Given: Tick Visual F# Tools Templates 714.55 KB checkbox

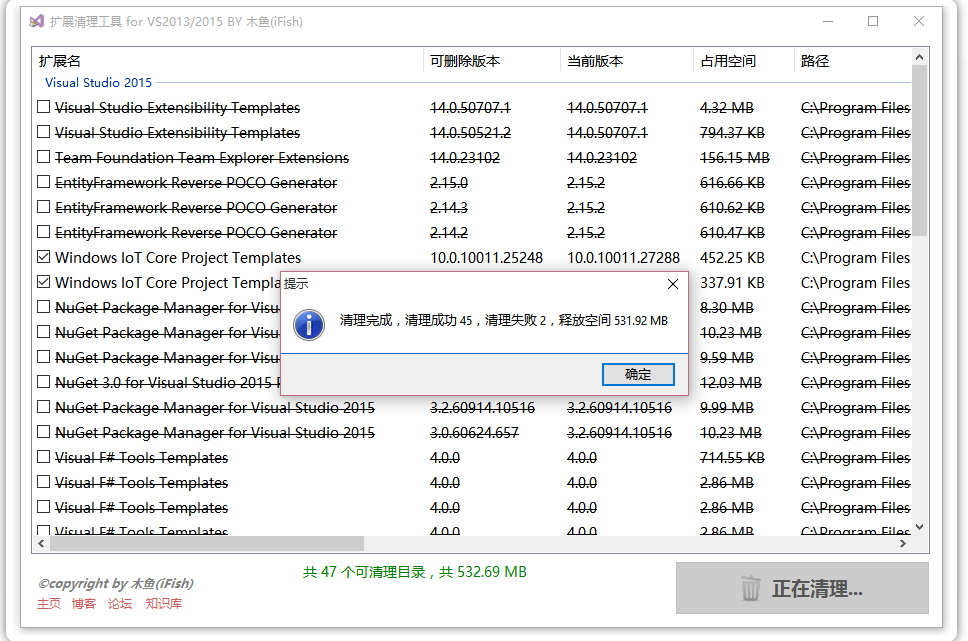Looking at the screenshot, I should click(43, 457).
